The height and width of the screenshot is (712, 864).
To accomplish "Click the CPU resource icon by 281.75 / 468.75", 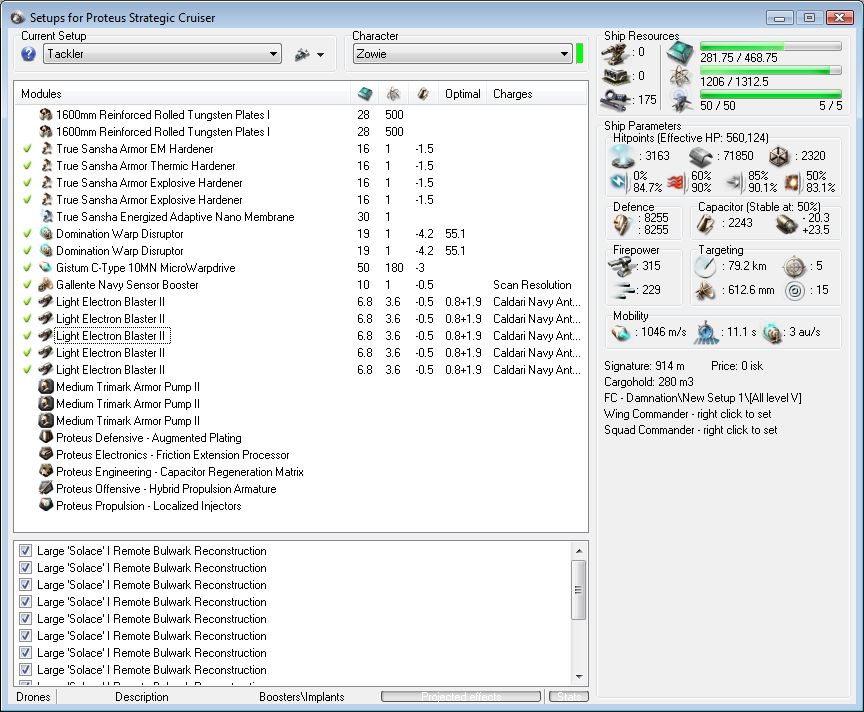I will click(681, 53).
